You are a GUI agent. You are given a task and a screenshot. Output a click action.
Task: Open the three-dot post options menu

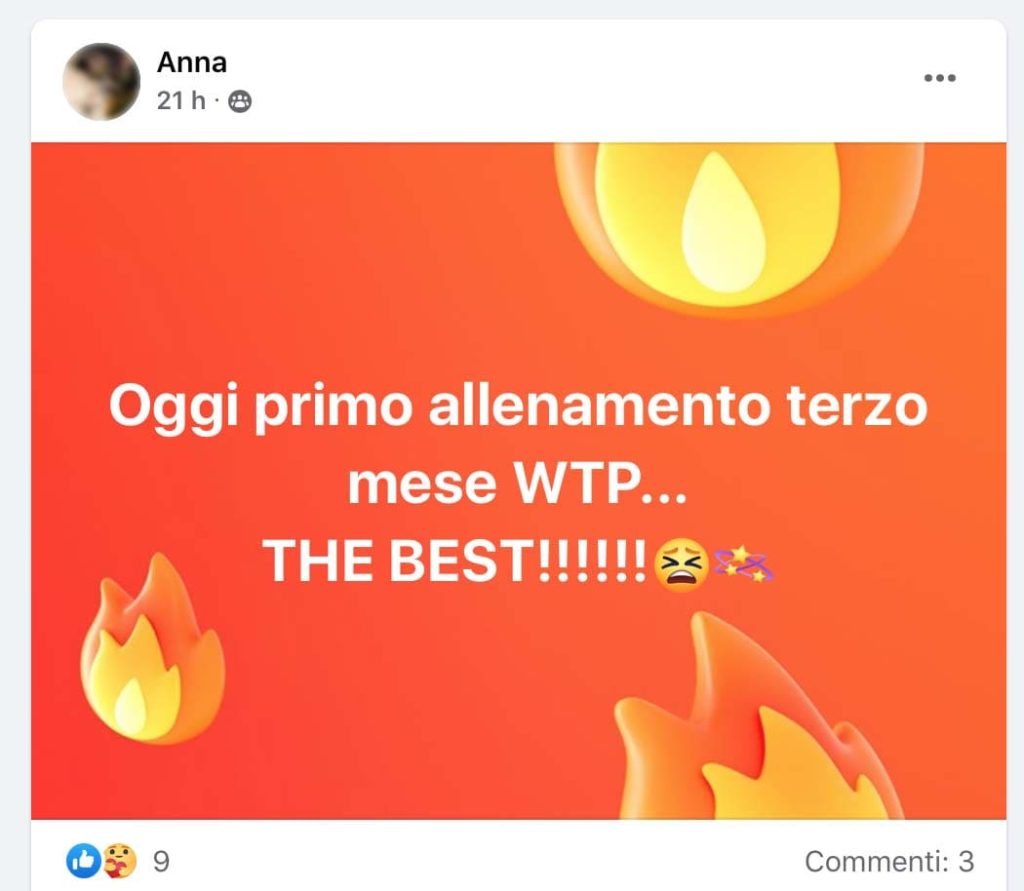[x=940, y=78]
